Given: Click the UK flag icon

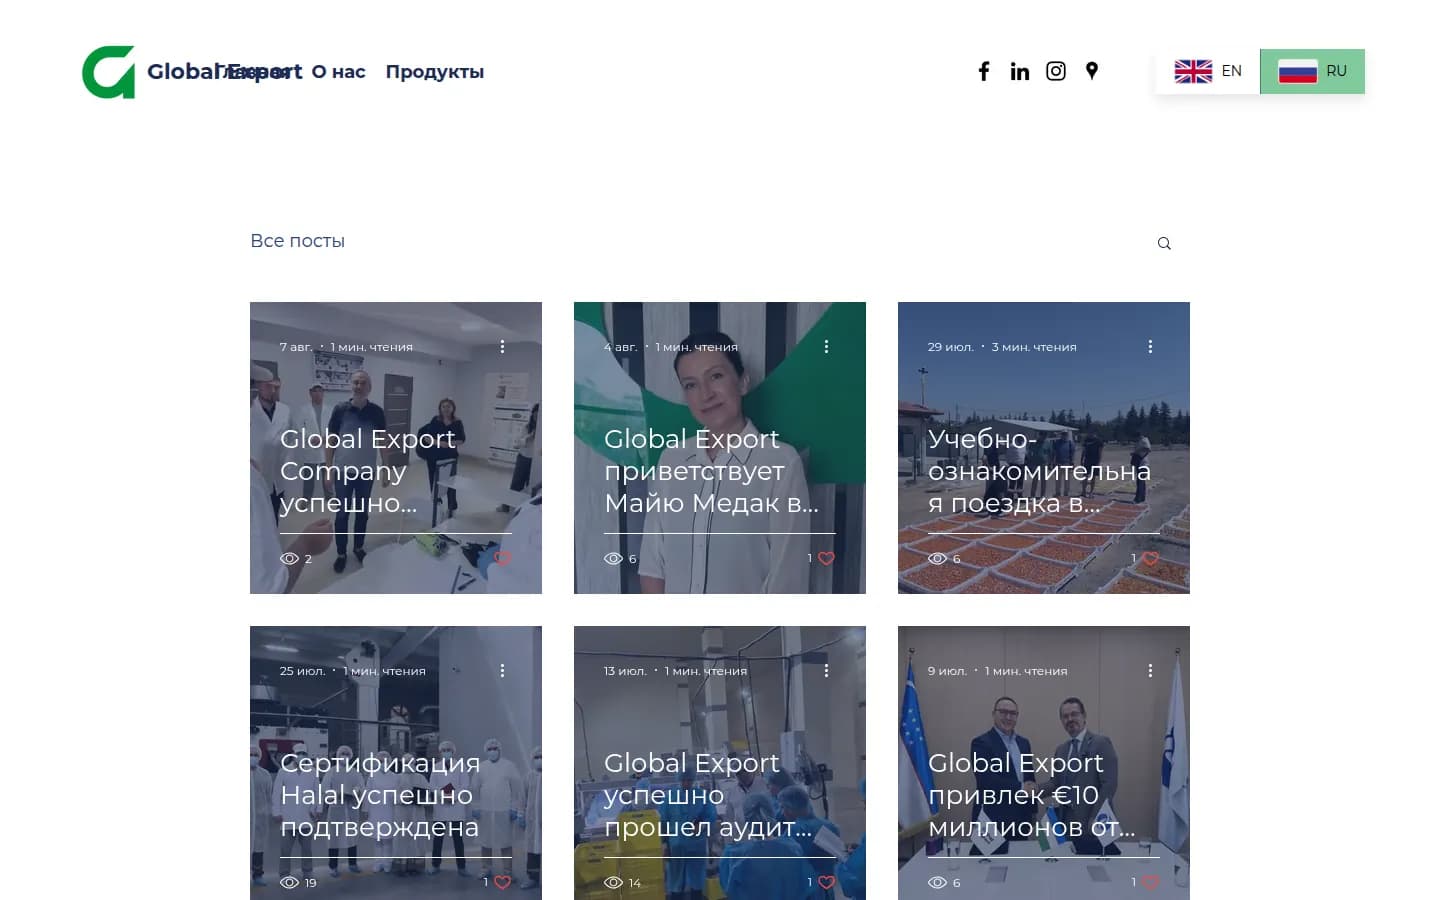Looking at the screenshot, I should coord(1193,71).
